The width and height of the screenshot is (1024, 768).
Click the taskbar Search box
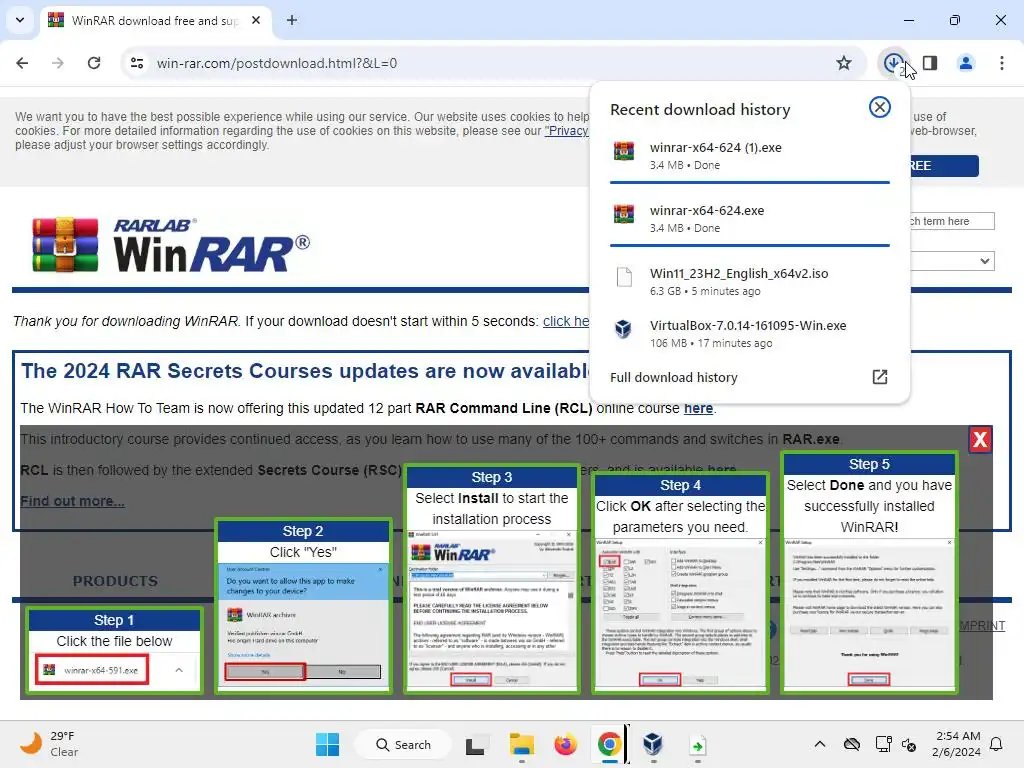403,744
